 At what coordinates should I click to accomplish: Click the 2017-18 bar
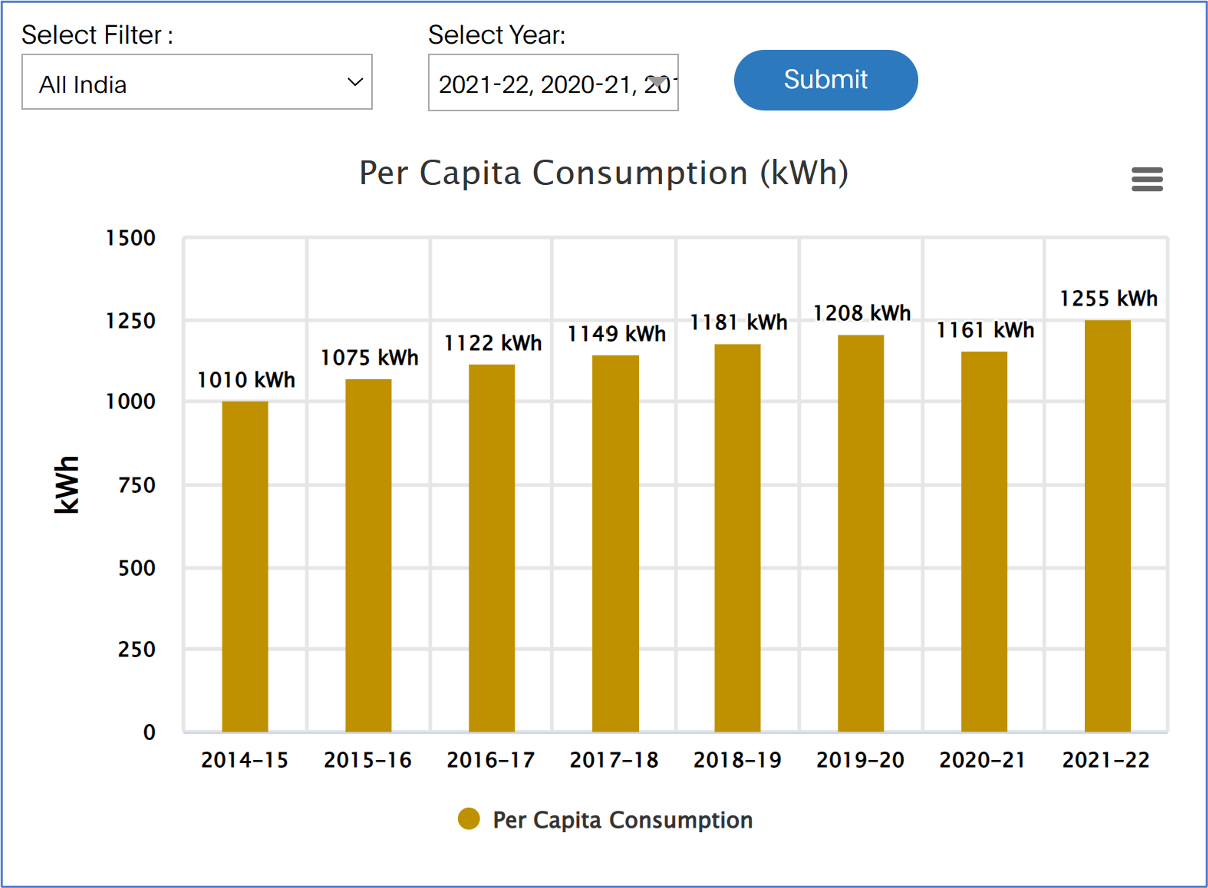click(615, 543)
